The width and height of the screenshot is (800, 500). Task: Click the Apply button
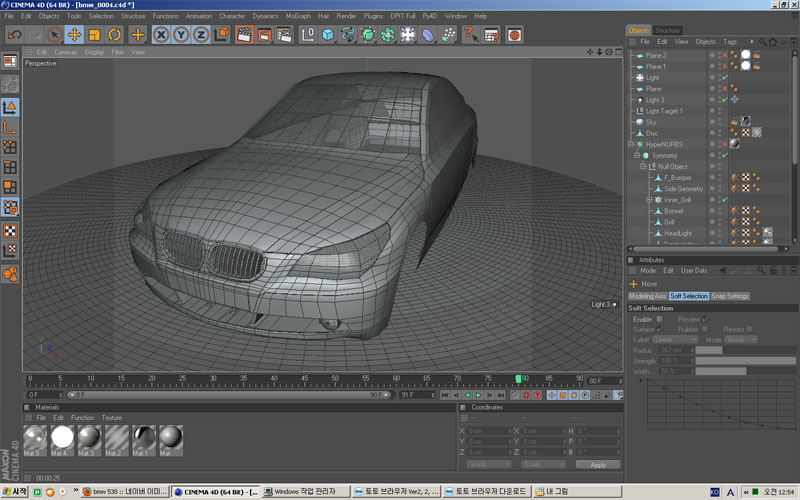click(598, 465)
